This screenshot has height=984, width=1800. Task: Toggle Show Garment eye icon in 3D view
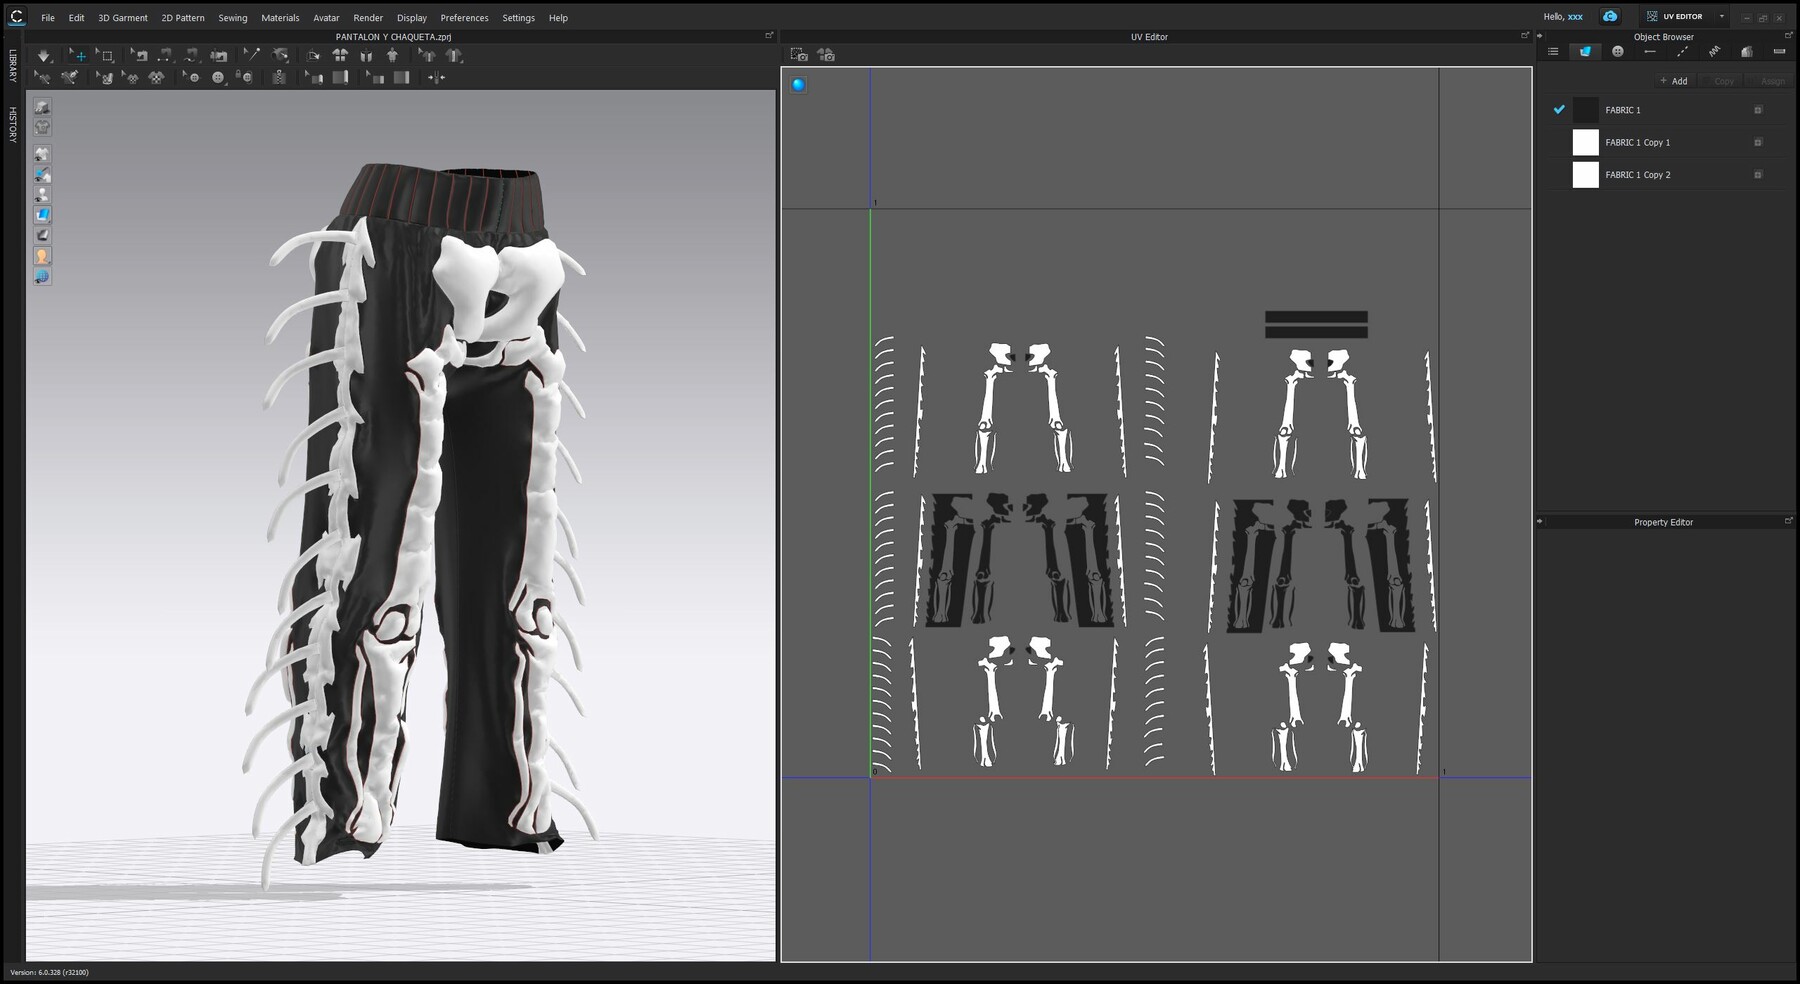coord(42,154)
